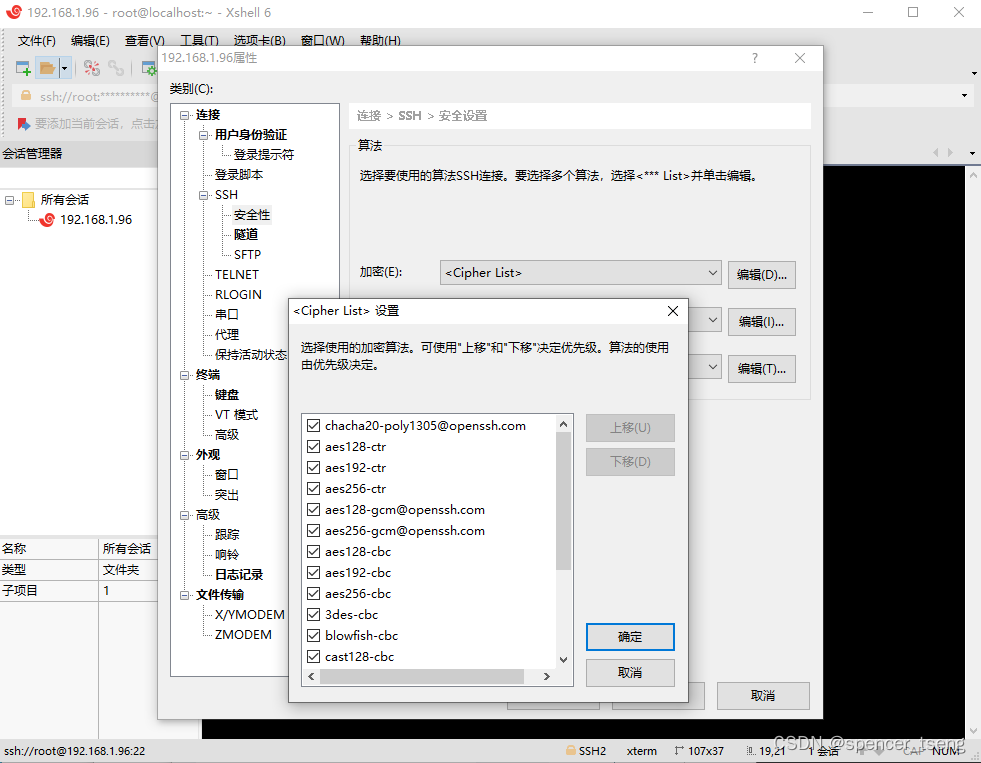
Task: Click the cipher list scrollbar down arrow
Action: tap(562, 659)
